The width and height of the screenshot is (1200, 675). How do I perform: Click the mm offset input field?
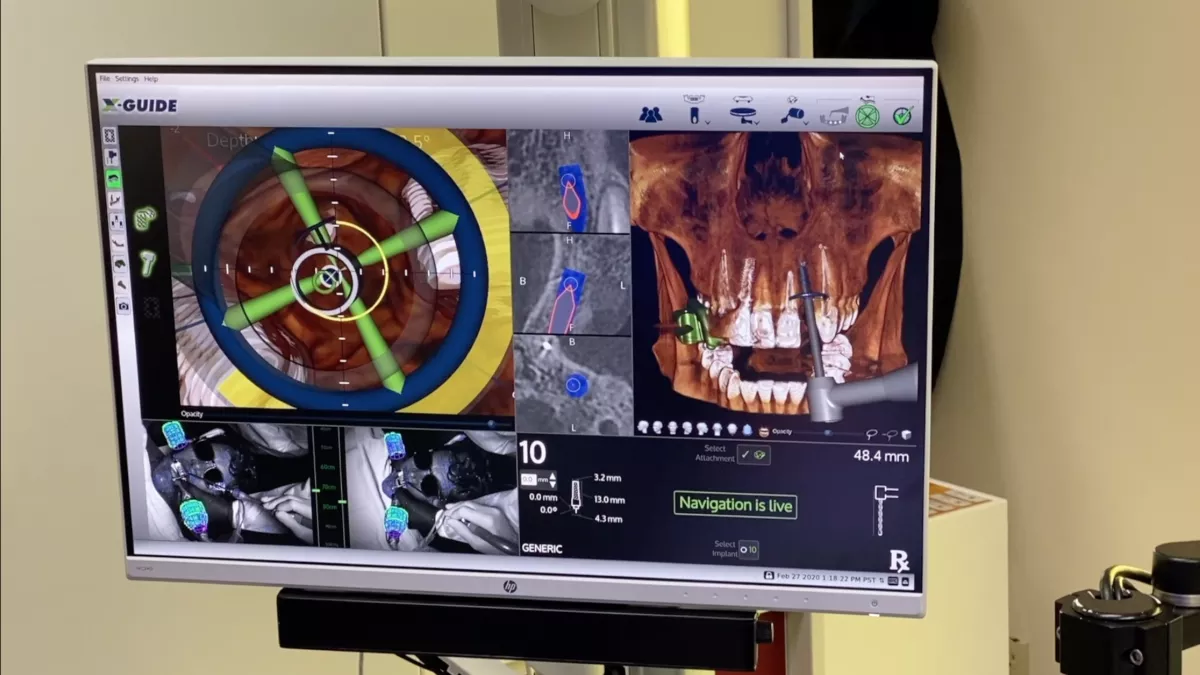coord(529,479)
